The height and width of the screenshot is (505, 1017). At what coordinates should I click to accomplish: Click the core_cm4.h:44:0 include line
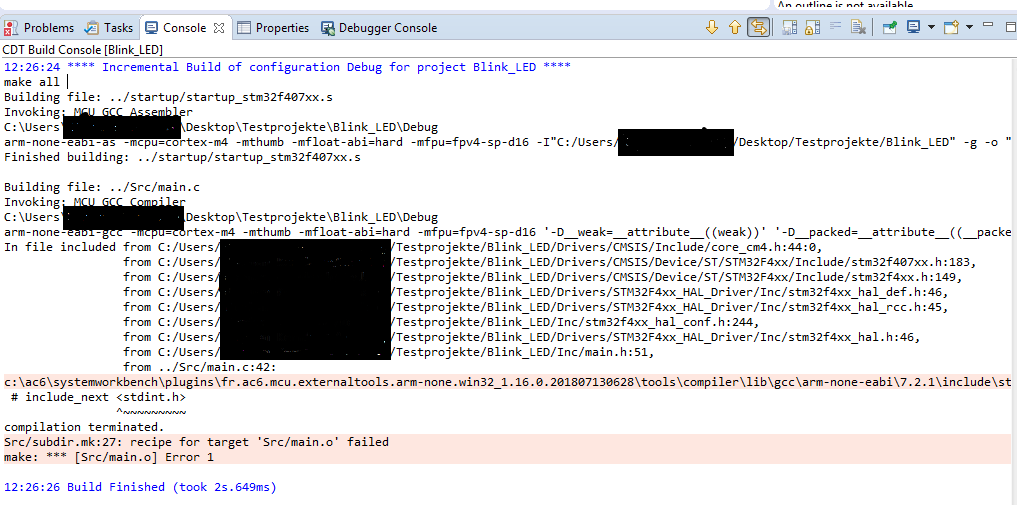click(413, 247)
